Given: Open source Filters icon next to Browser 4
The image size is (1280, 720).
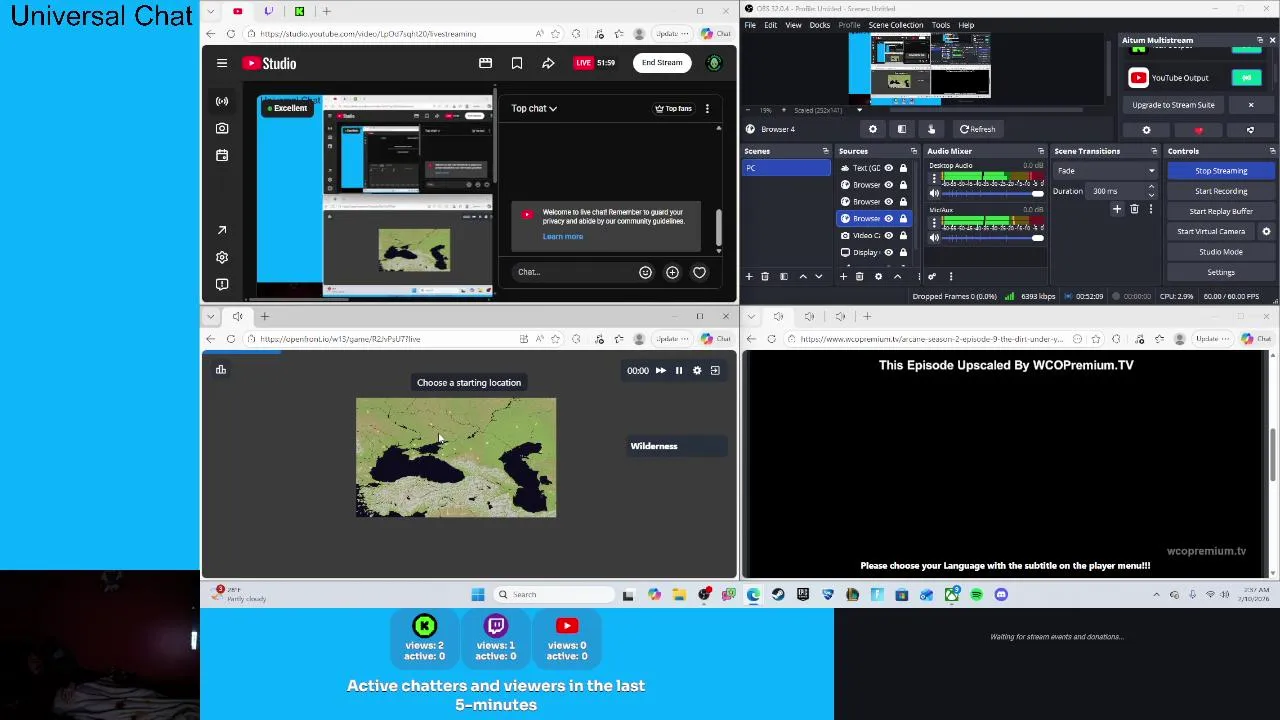Looking at the screenshot, I should [x=902, y=129].
